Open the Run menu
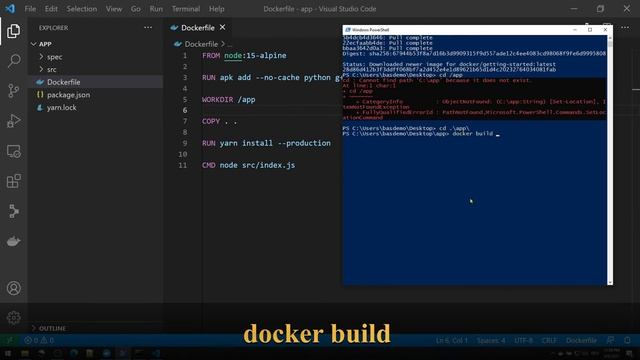The image size is (640, 360). coord(156,9)
